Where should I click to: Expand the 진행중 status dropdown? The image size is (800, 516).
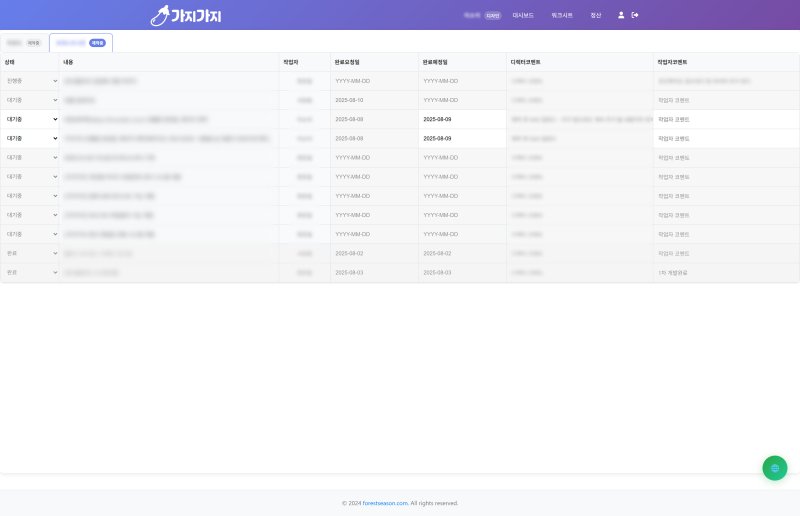(x=30, y=81)
